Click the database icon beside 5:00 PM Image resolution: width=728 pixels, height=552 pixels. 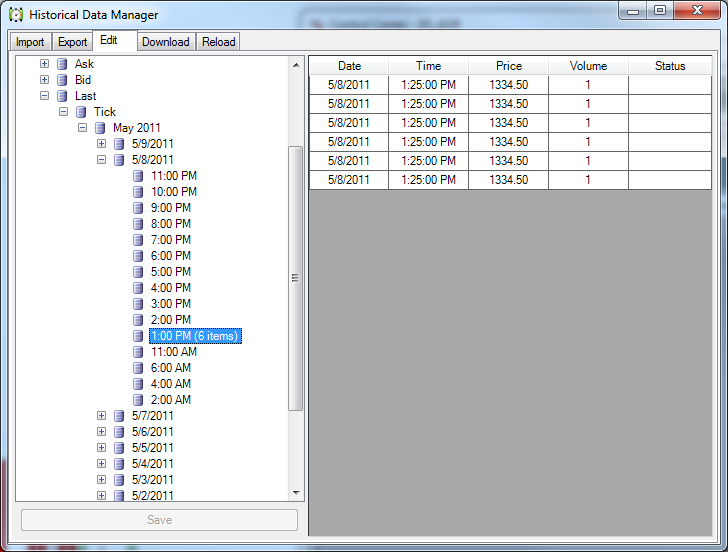pyautogui.click(x=138, y=272)
